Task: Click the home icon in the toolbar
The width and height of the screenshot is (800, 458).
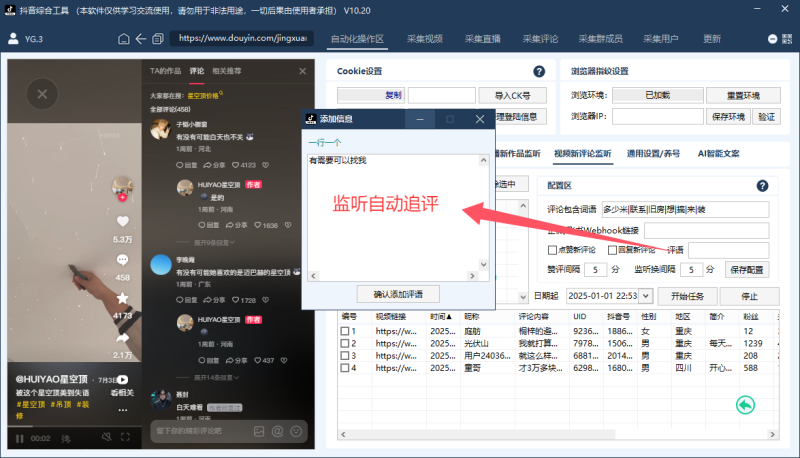Action: tap(123, 39)
